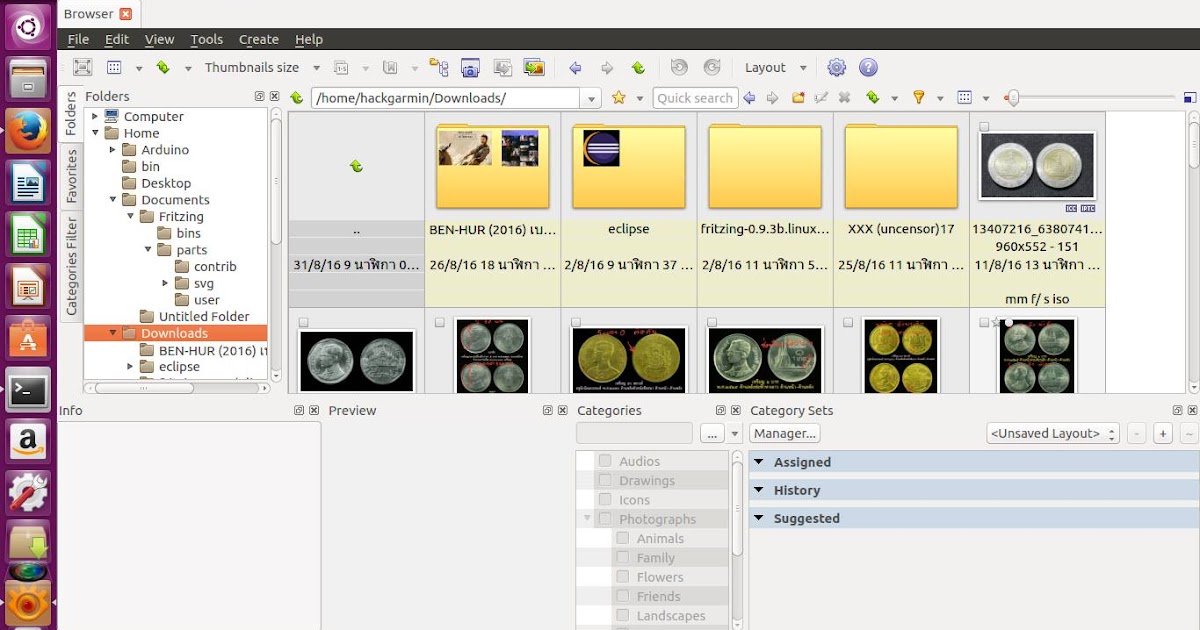Switch to the Favorites side tab
The image size is (1200, 630).
(71, 175)
